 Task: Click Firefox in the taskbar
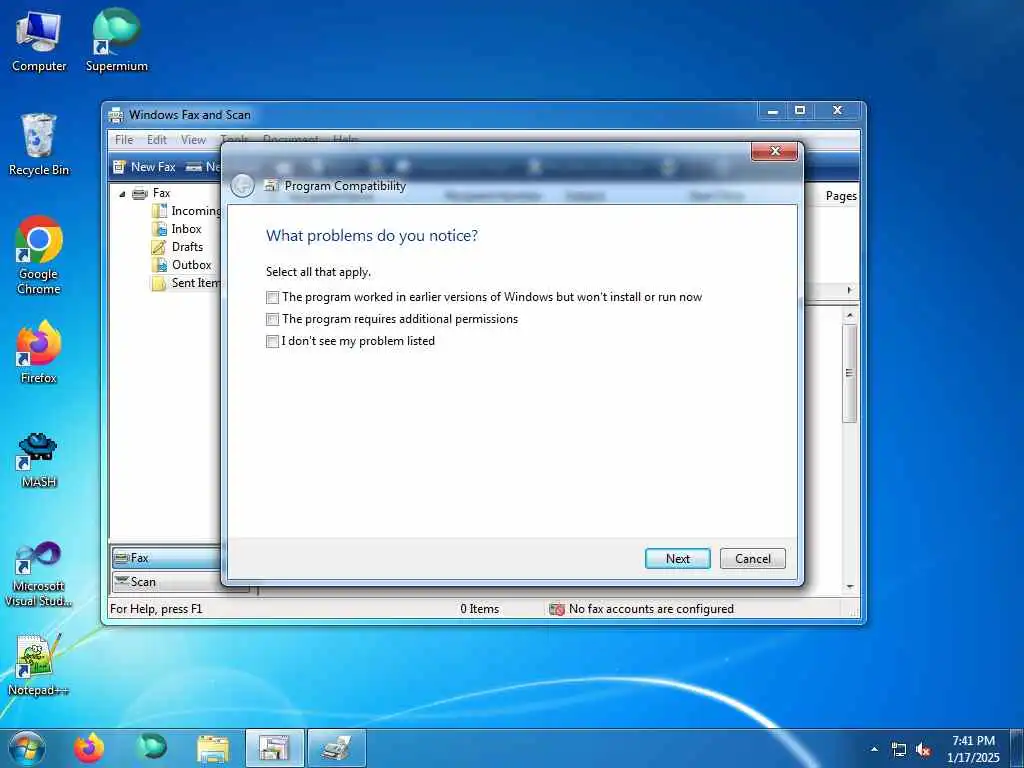click(89, 748)
